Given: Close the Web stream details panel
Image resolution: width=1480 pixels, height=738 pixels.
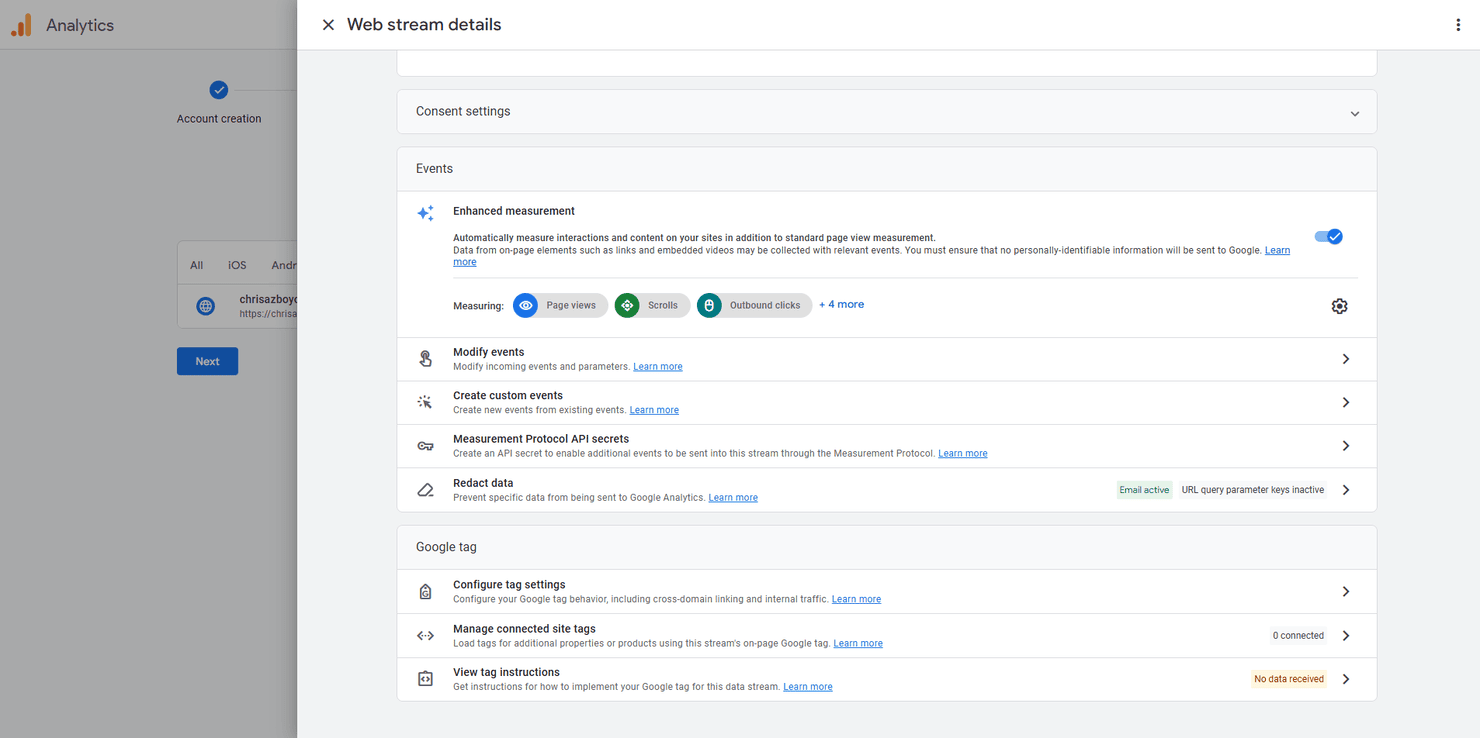Looking at the screenshot, I should 328,25.
